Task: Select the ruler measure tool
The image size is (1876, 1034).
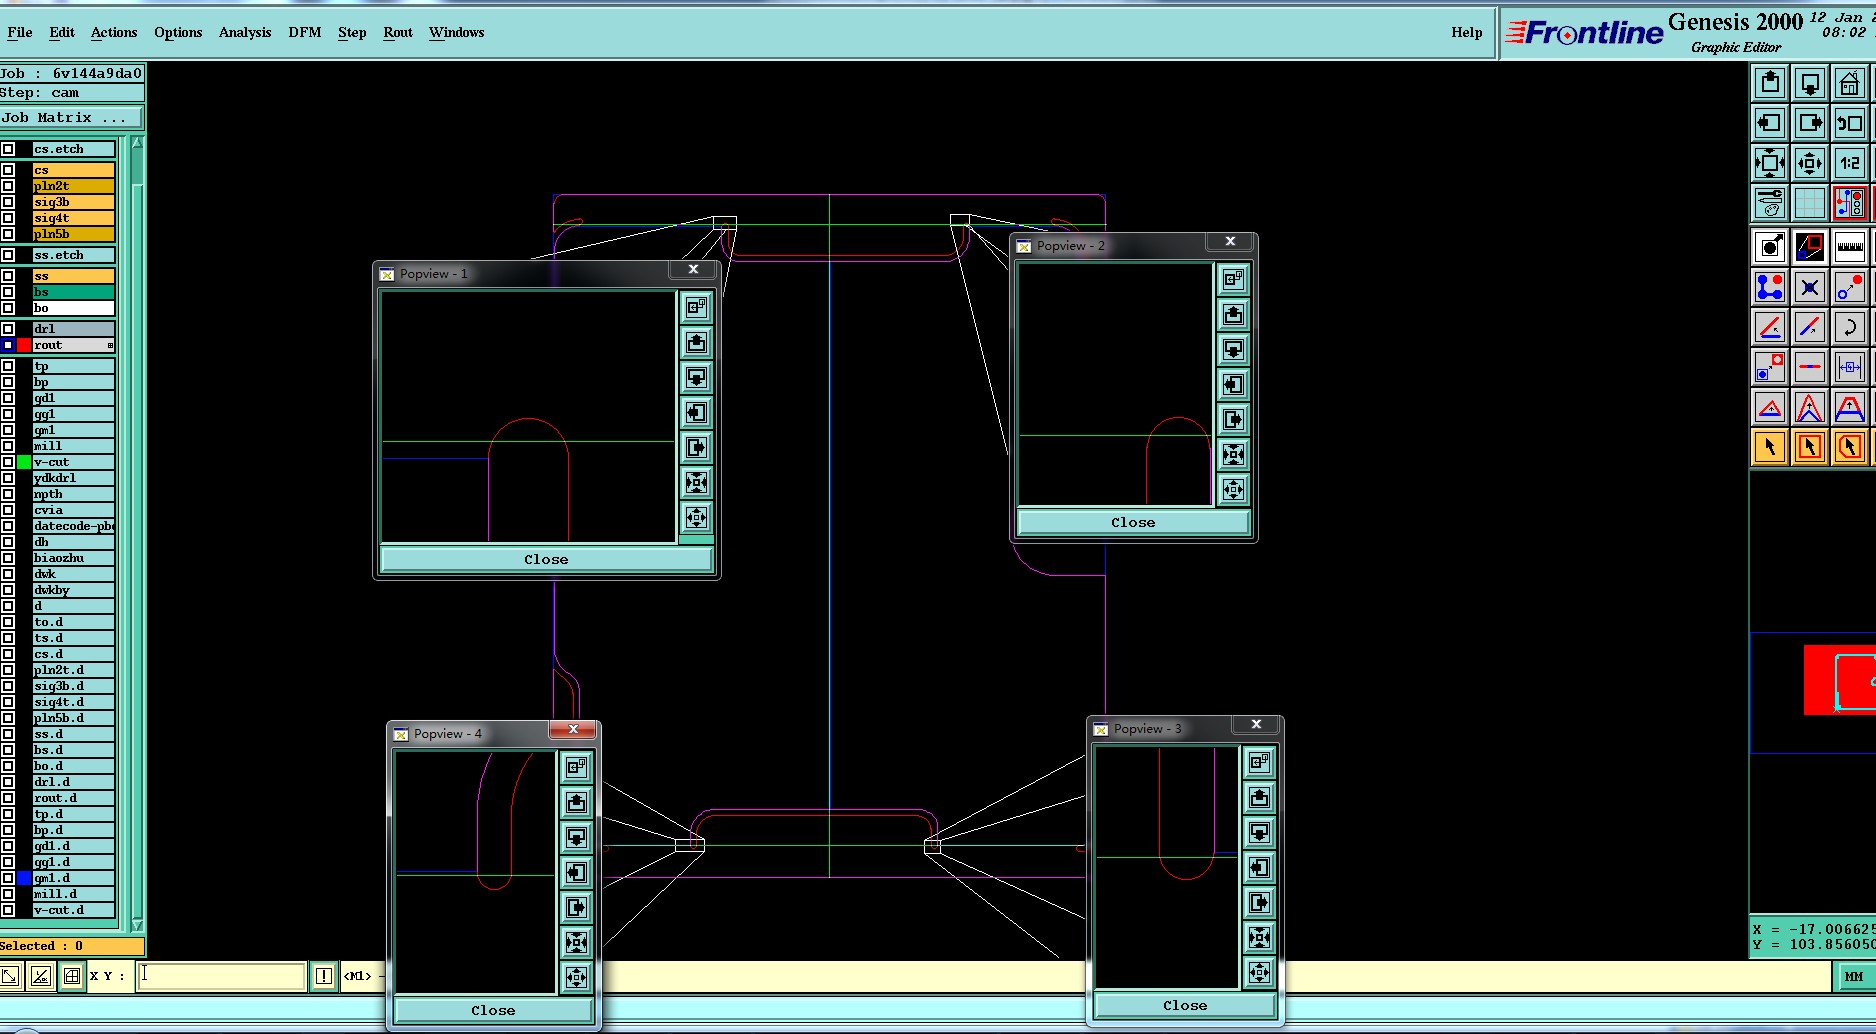Action: tap(1850, 246)
